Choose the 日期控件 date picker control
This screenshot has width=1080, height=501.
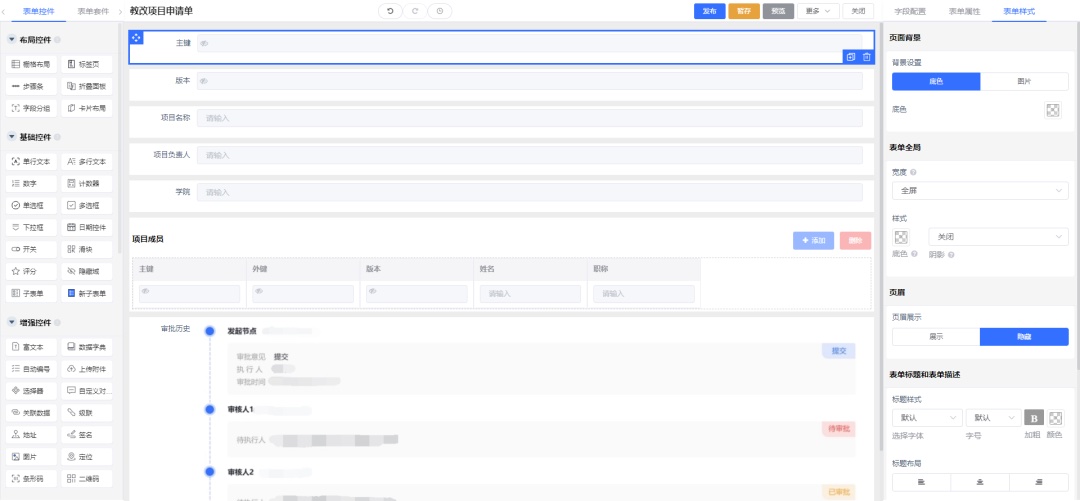(86, 227)
